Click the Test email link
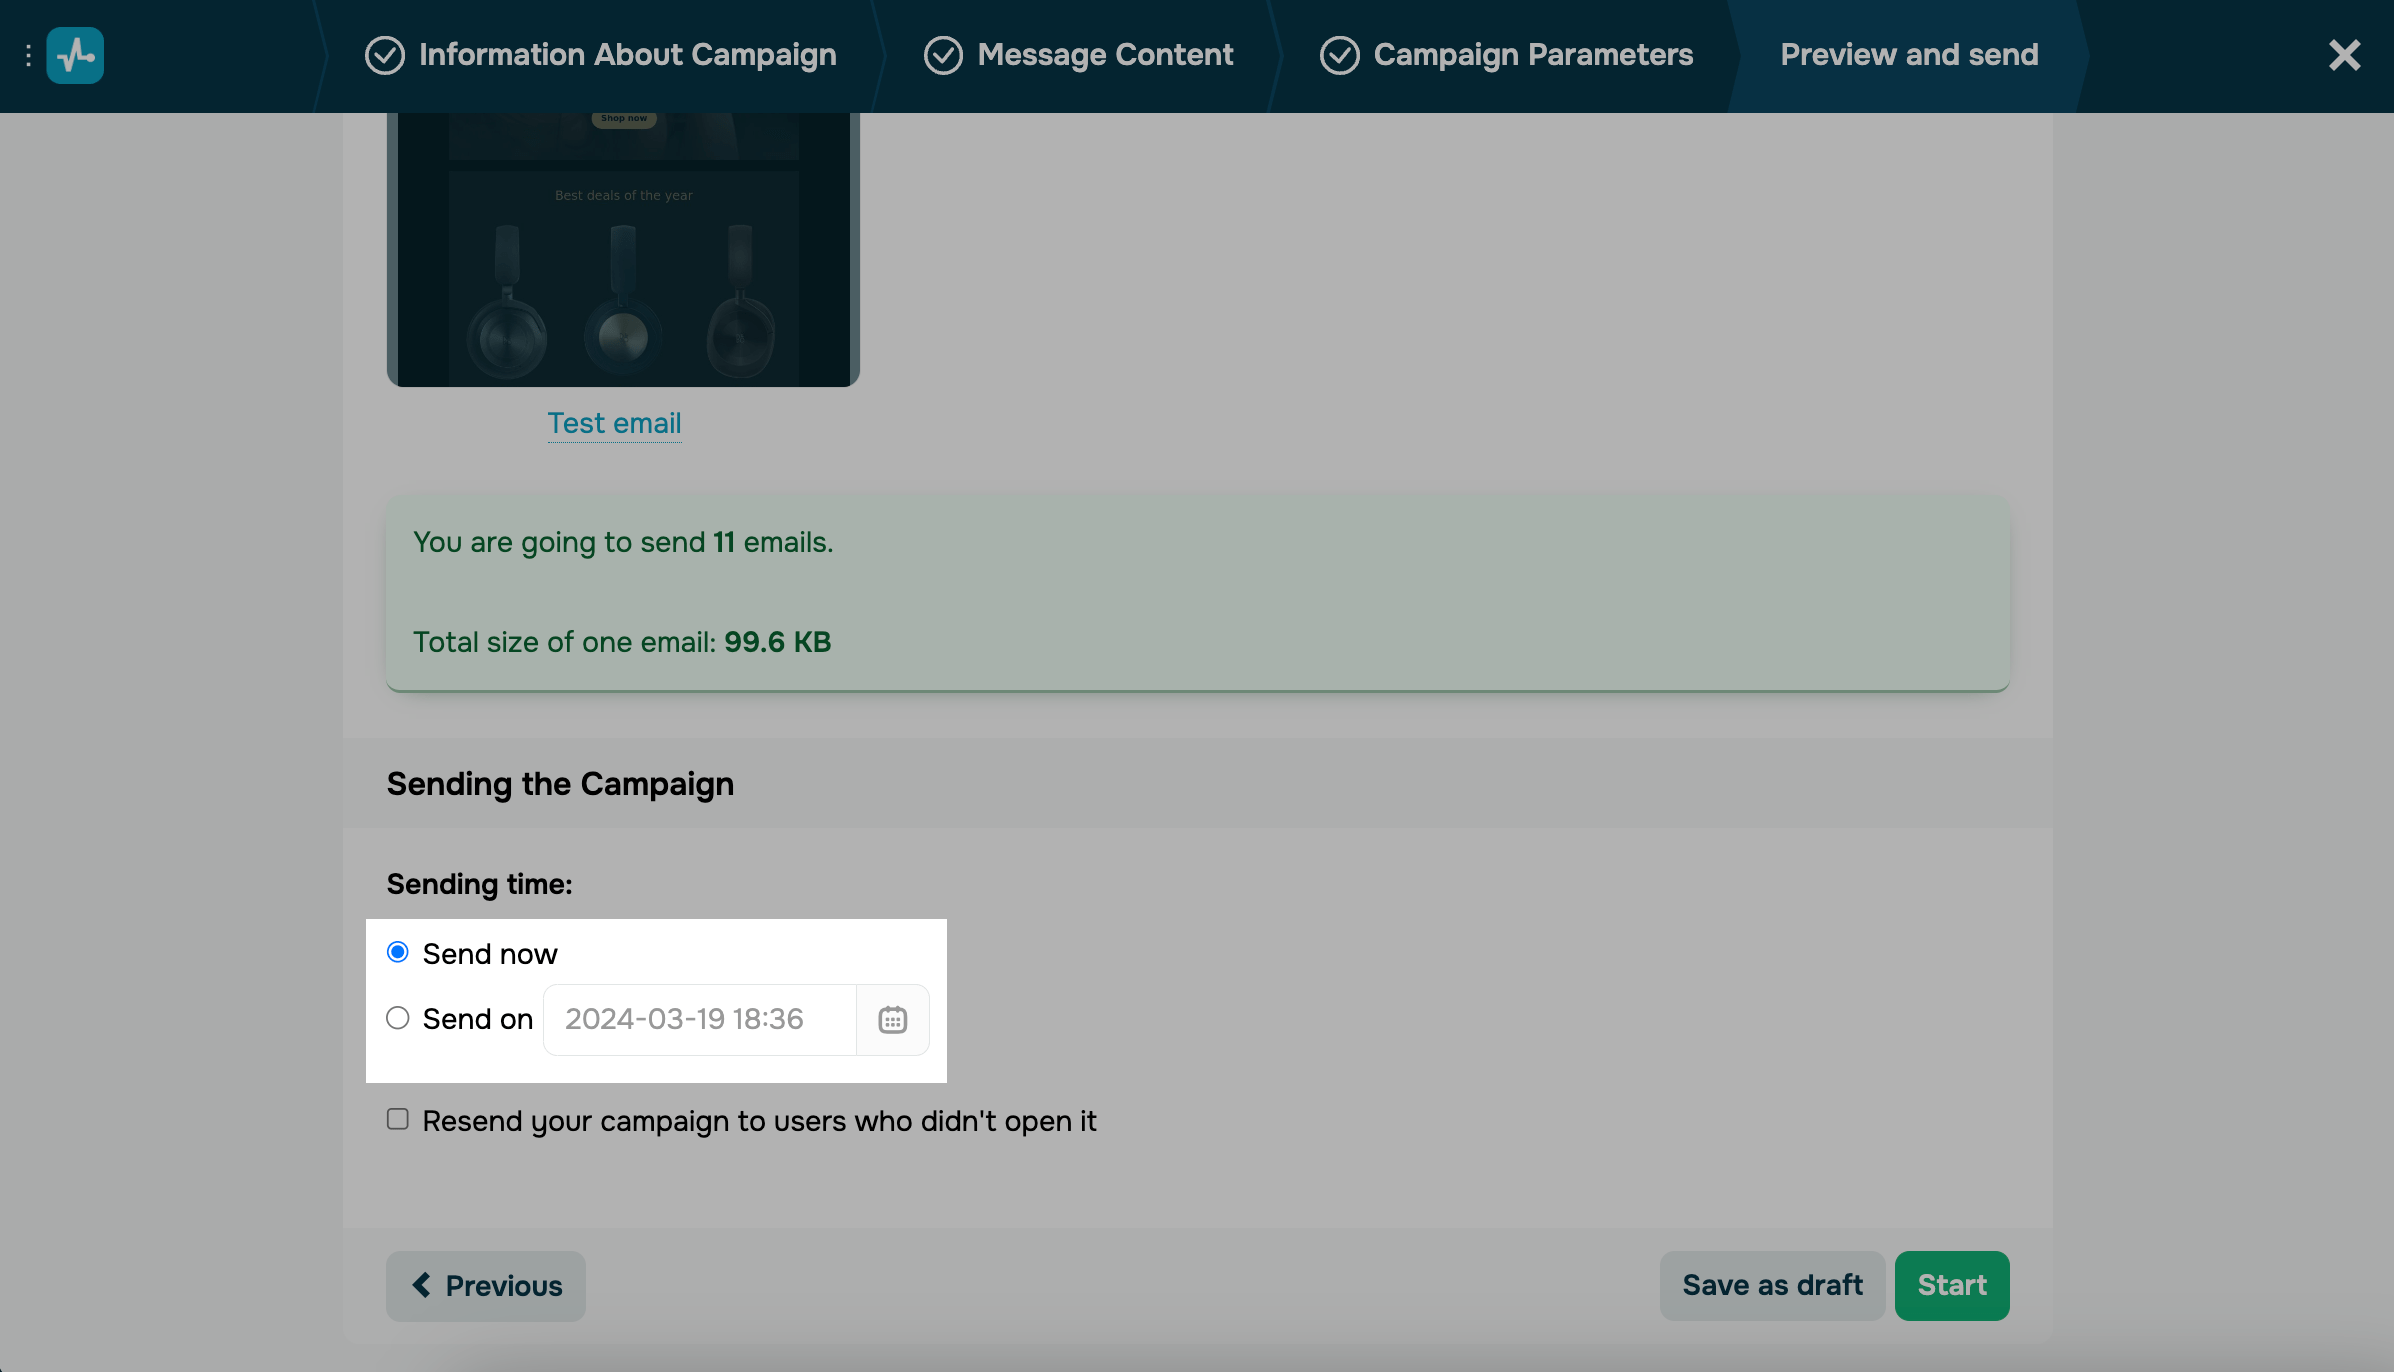 (614, 423)
